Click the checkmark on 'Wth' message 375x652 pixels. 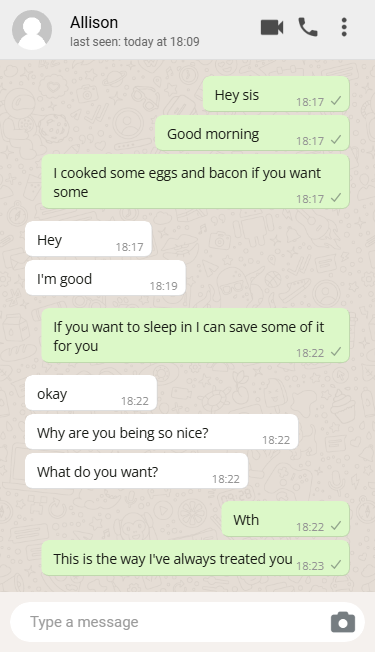coord(336,526)
